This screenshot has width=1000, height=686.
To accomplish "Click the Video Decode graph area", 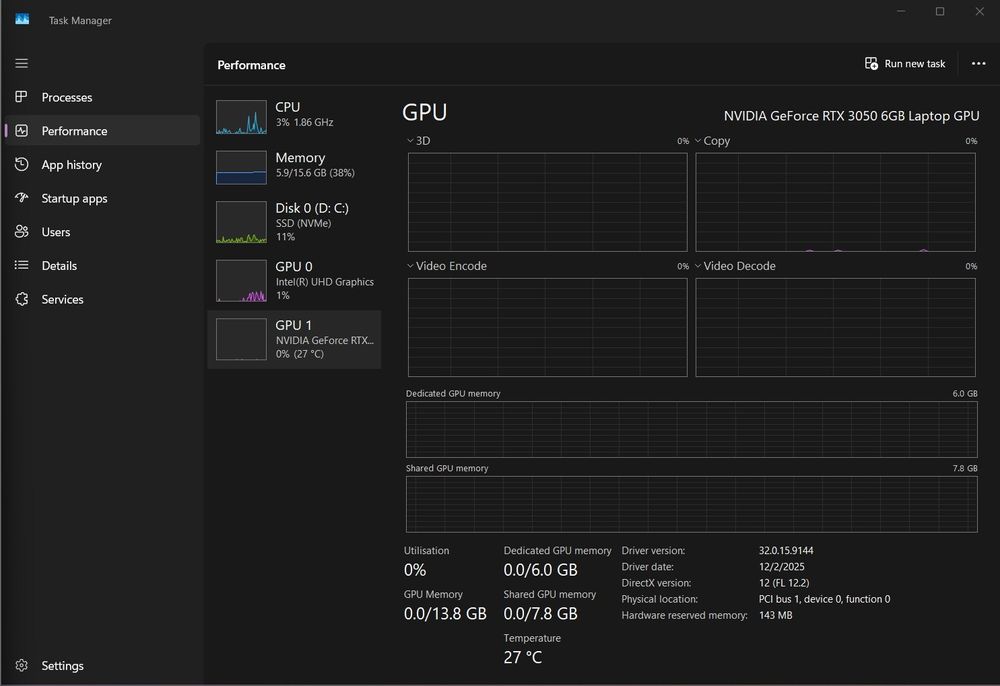I will tap(835, 327).
